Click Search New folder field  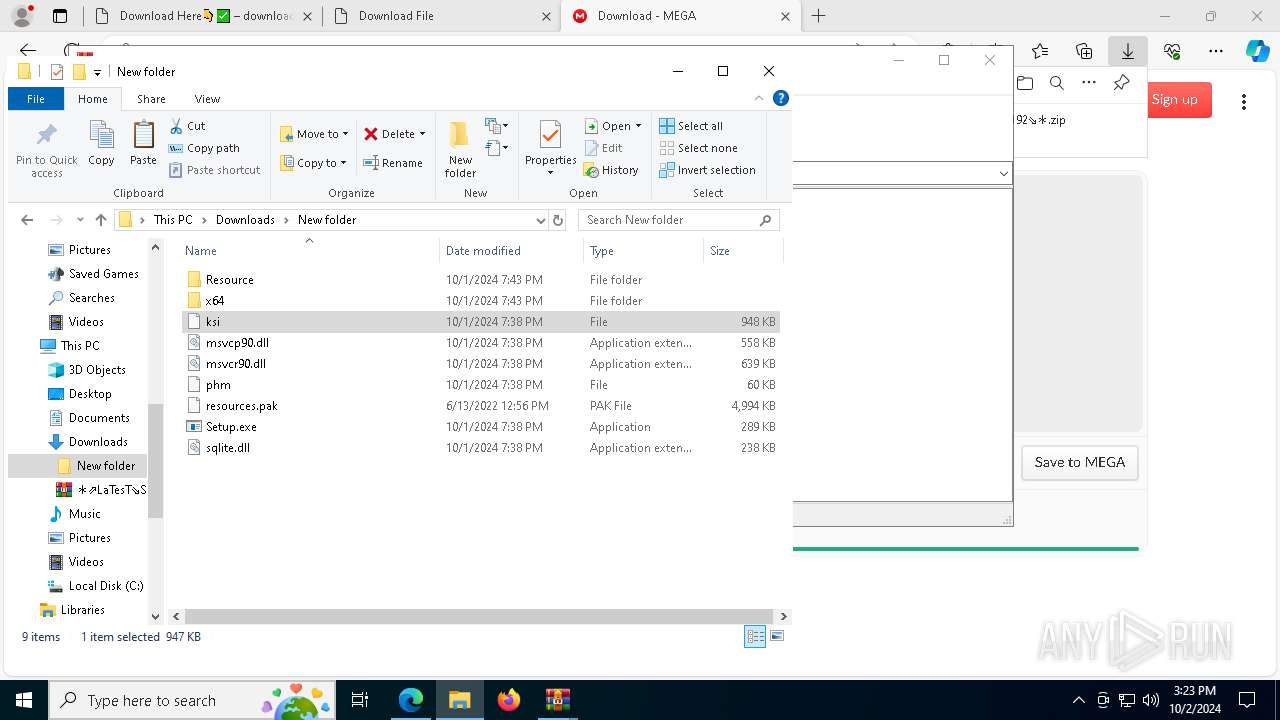pos(678,220)
